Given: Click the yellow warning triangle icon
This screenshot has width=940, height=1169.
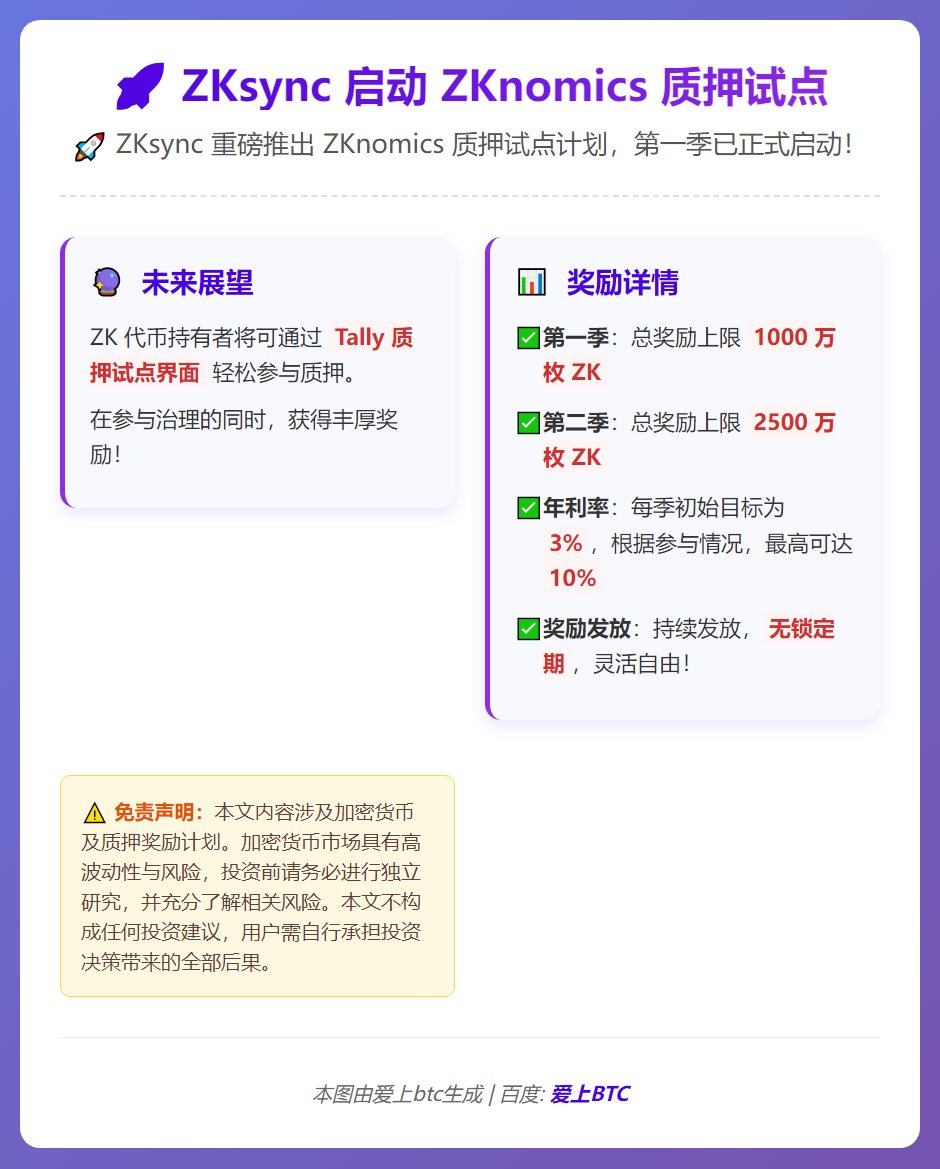Looking at the screenshot, I should [x=95, y=813].
